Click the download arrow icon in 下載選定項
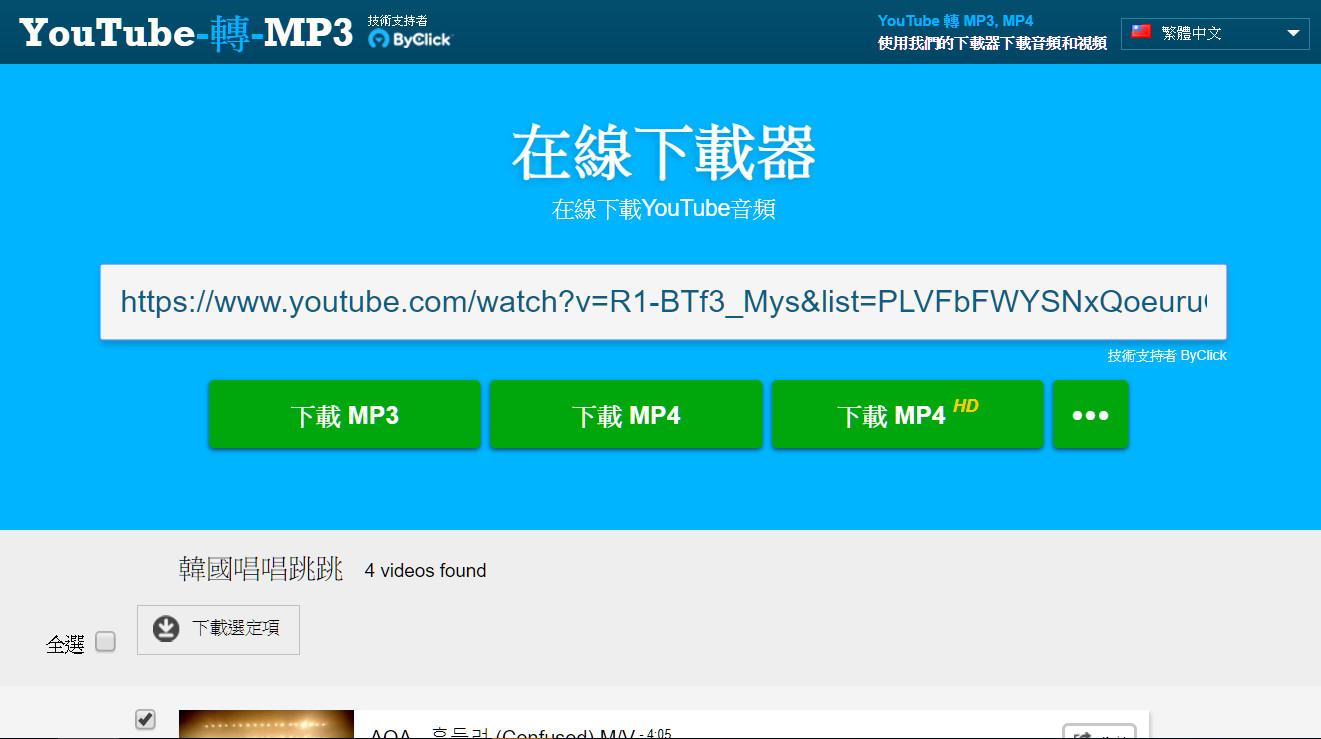Screen dimensions: 1321x739 coord(166,629)
